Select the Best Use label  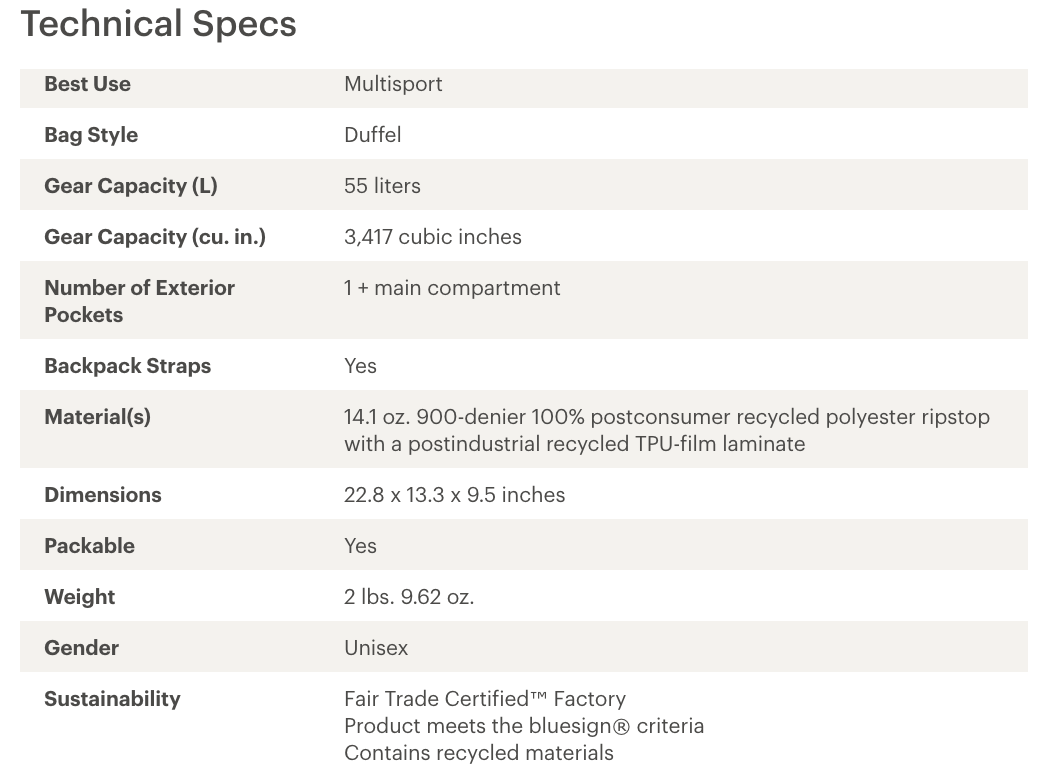pos(88,84)
